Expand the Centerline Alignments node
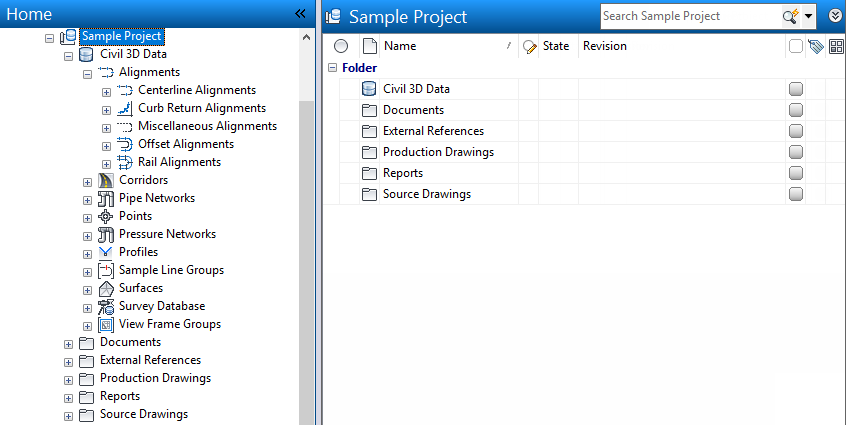This screenshot has height=425, width=846. pos(106,91)
